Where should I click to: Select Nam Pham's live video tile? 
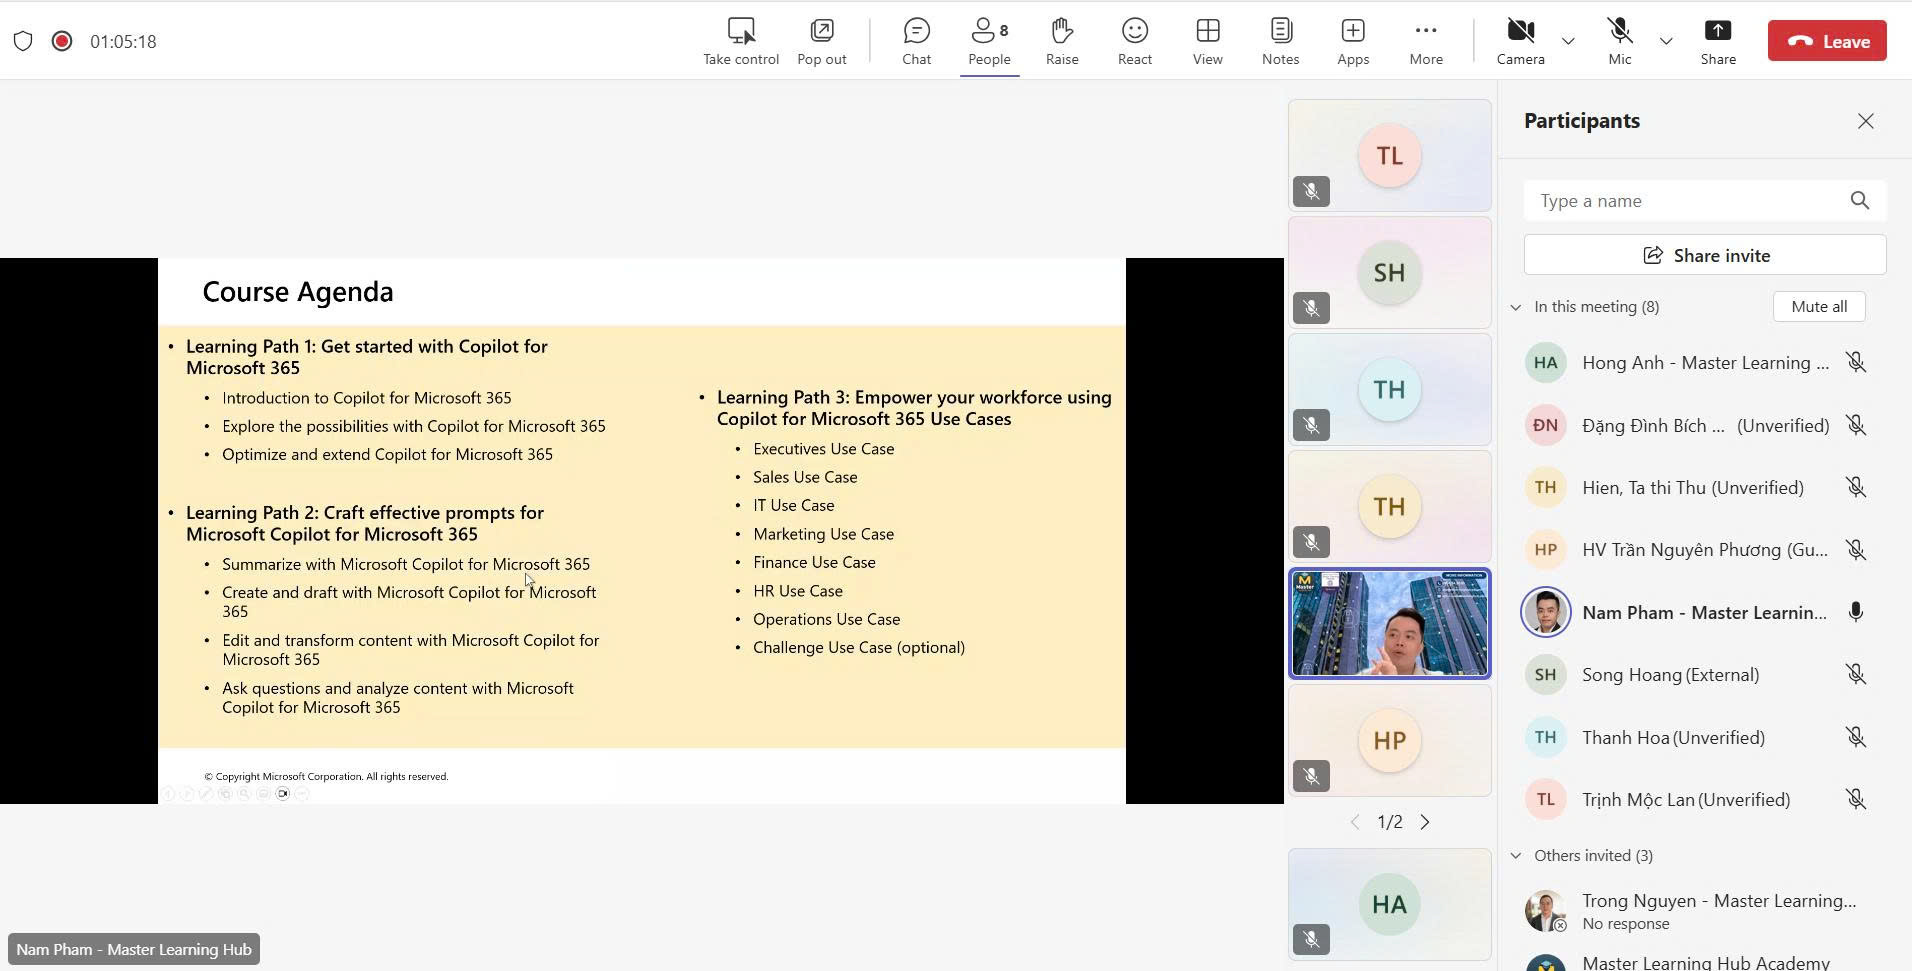click(x=1390, y=624)
